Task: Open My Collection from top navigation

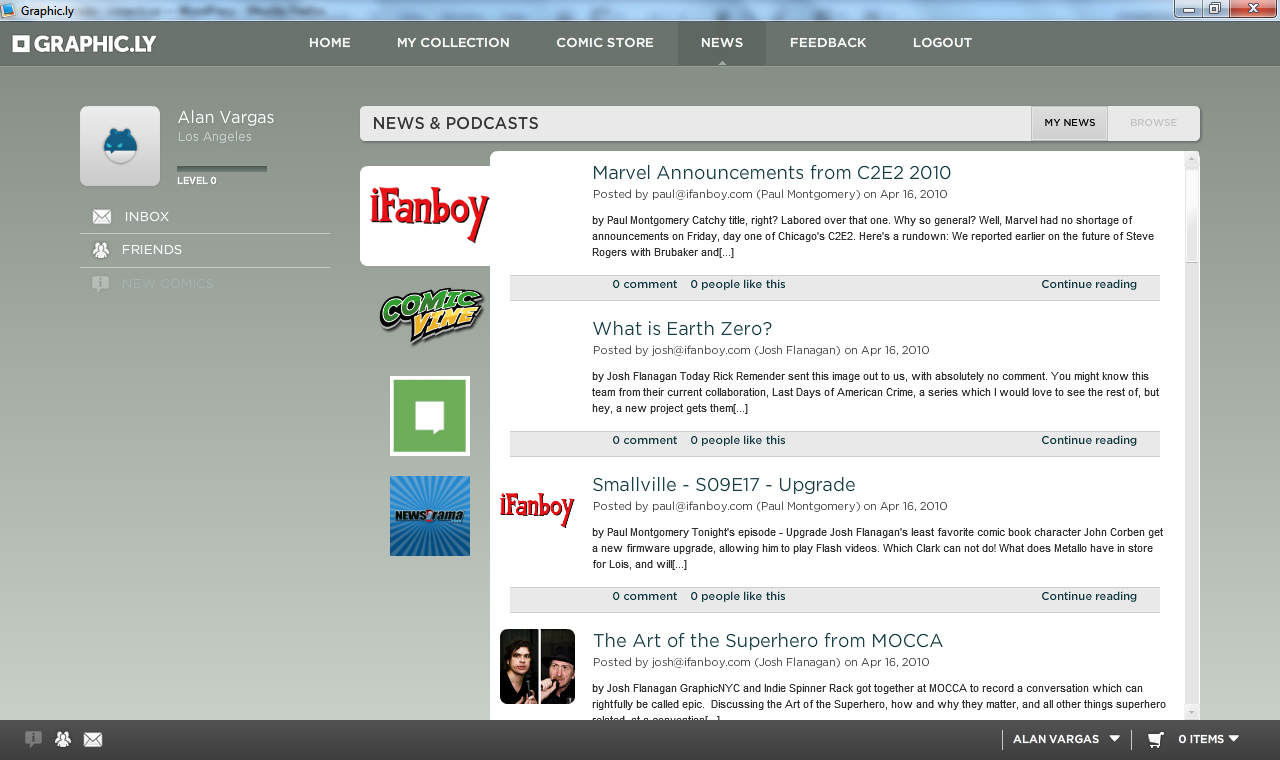Action: pos(453,43)
